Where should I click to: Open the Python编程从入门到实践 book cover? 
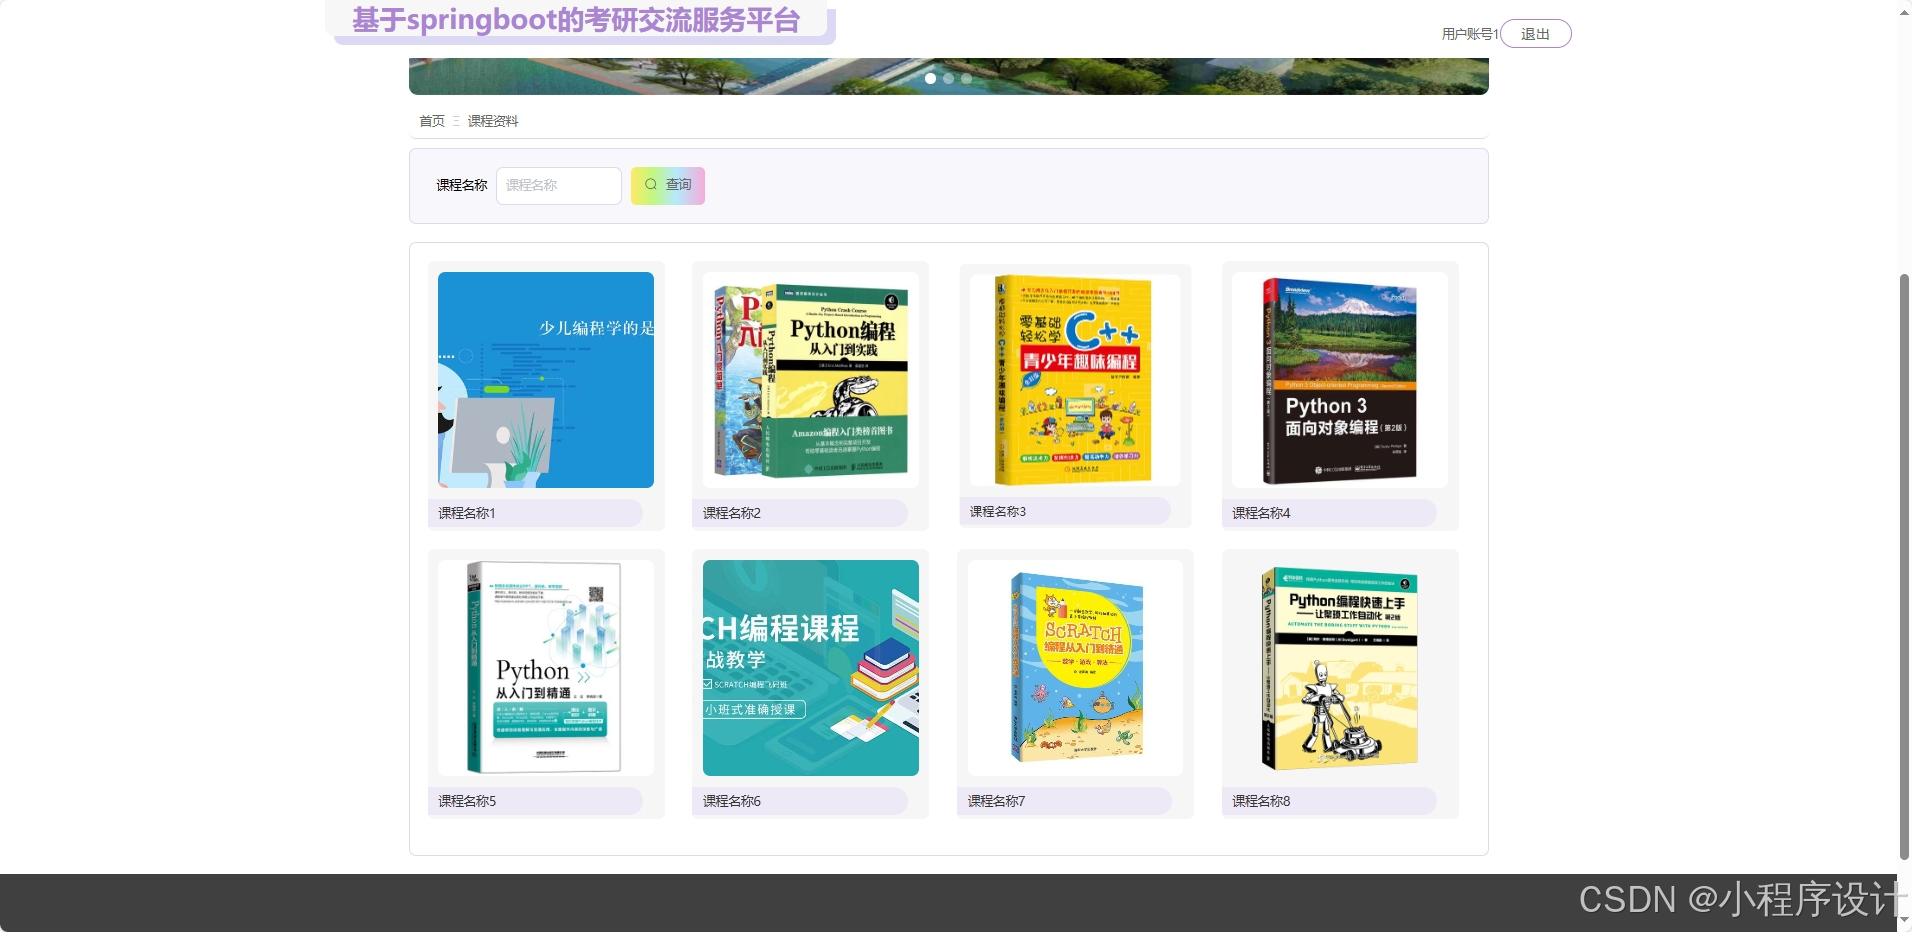811,380
